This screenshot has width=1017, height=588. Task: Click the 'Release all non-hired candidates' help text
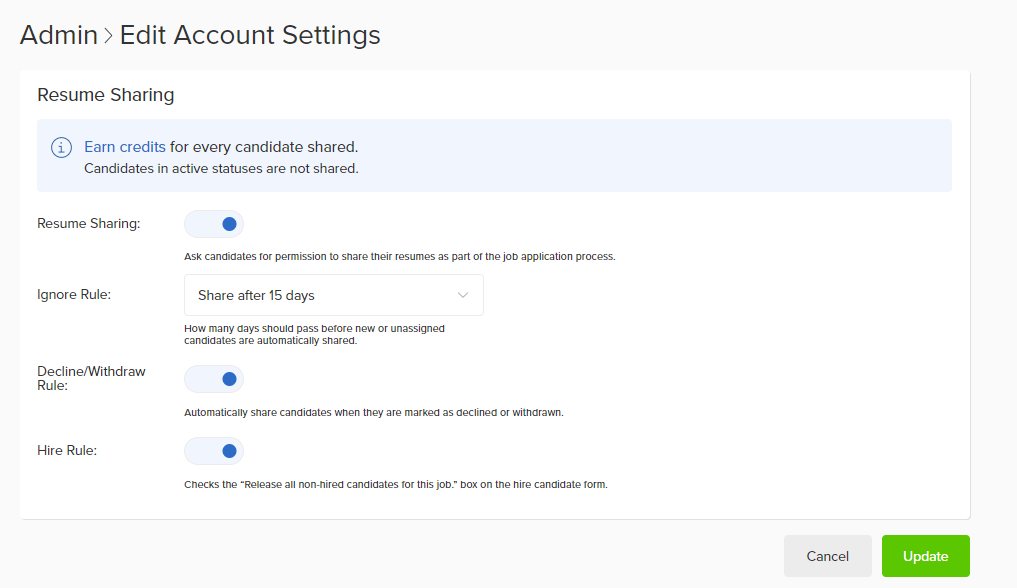[396, 484]
